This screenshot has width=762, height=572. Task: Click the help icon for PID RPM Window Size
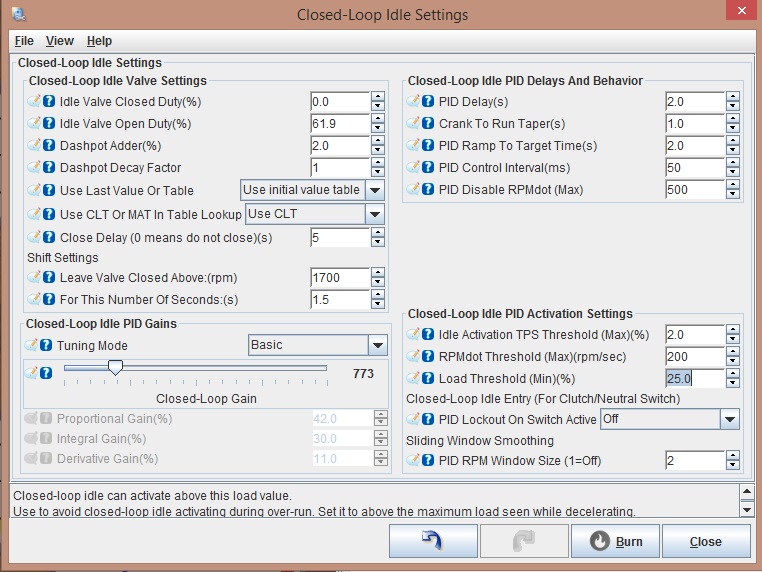[428, 460]
